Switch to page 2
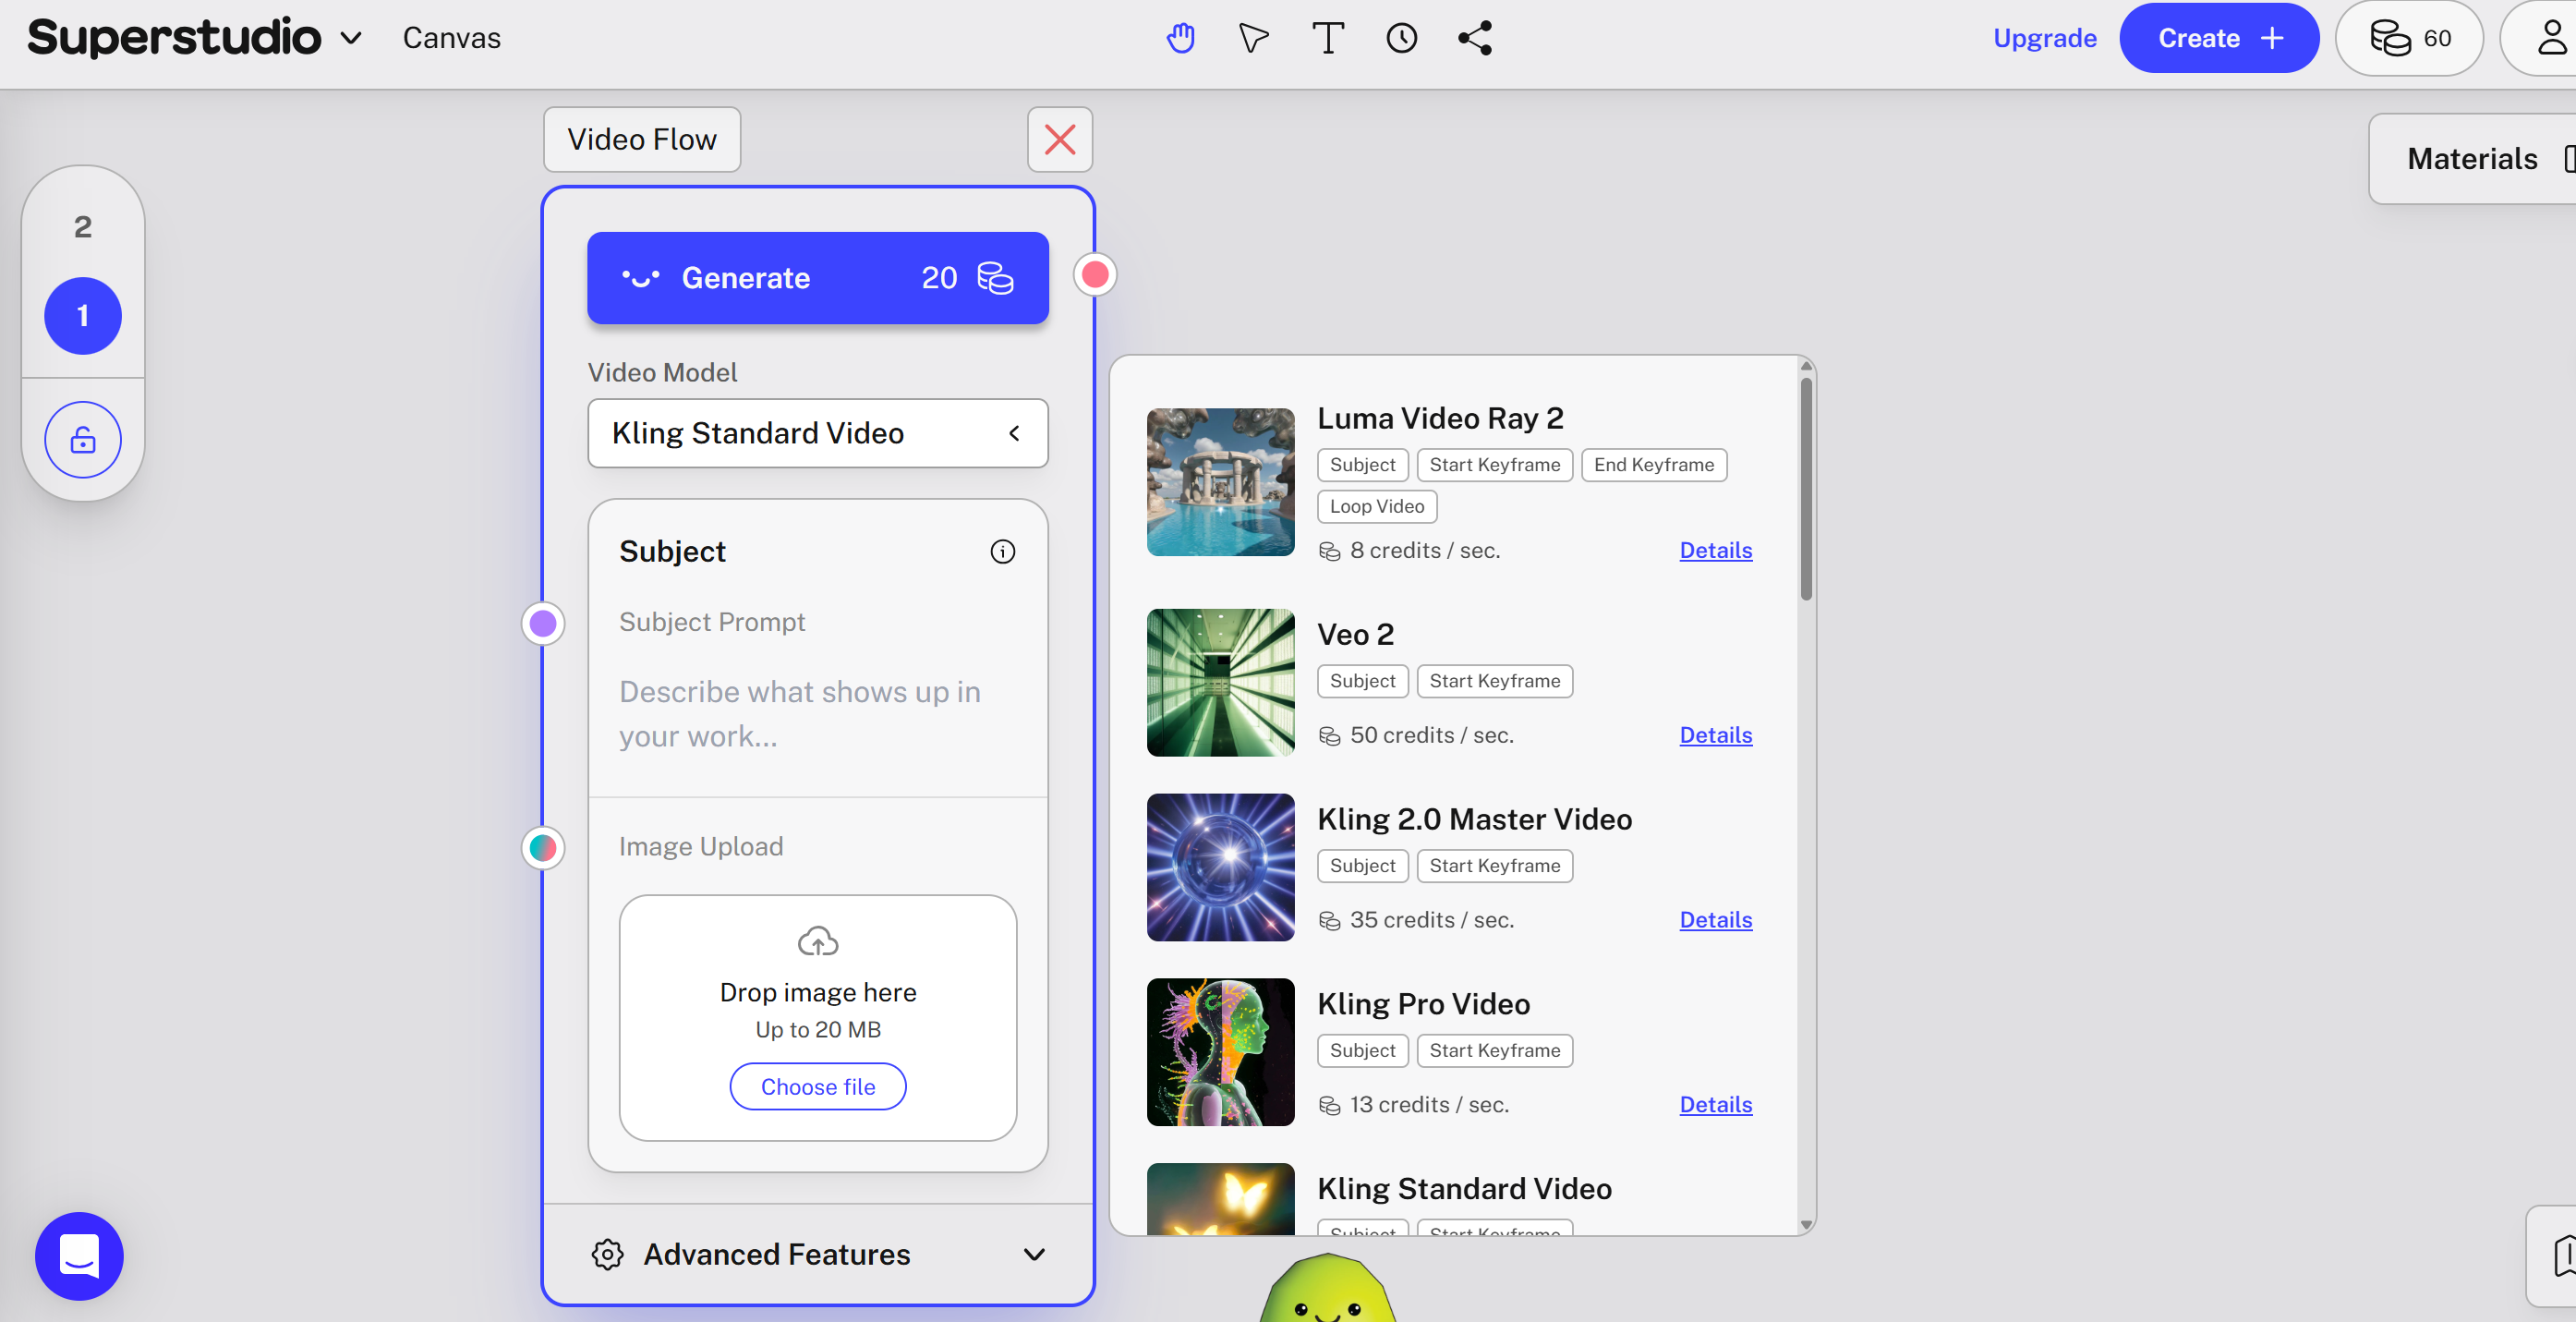 (x=83, y=227)
